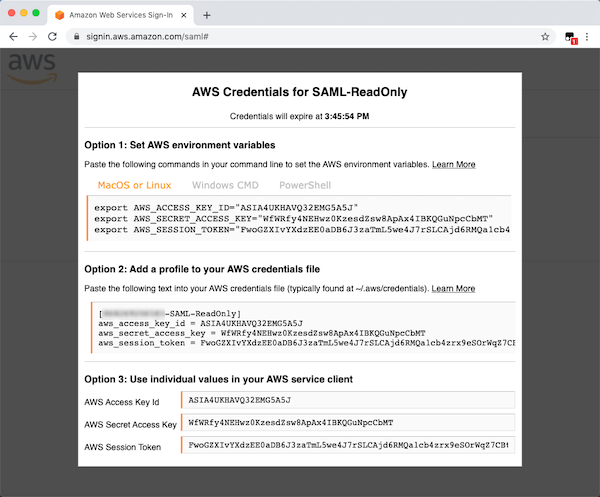The width and height of the screenshot is (600, 497).
Task: Open Learn More link under Option 2
Action: [453, 288]
